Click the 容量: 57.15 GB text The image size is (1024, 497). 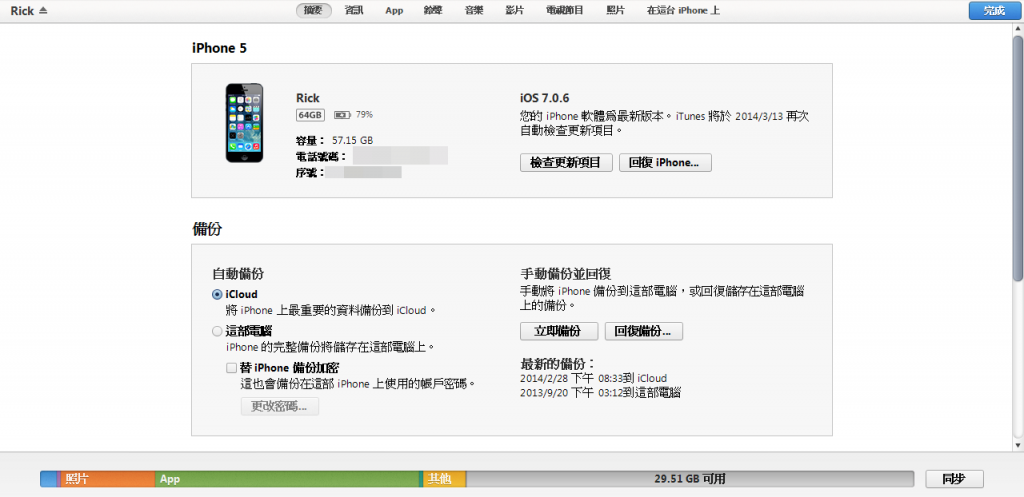point(335,140)
